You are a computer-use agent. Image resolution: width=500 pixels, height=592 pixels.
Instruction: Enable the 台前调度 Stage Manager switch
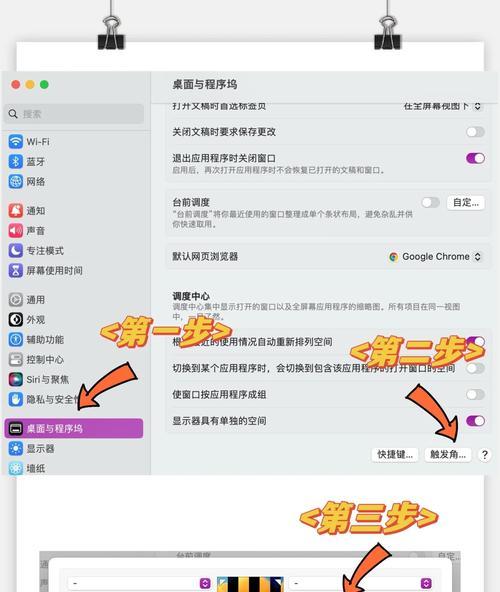click(x=431, y=203)
